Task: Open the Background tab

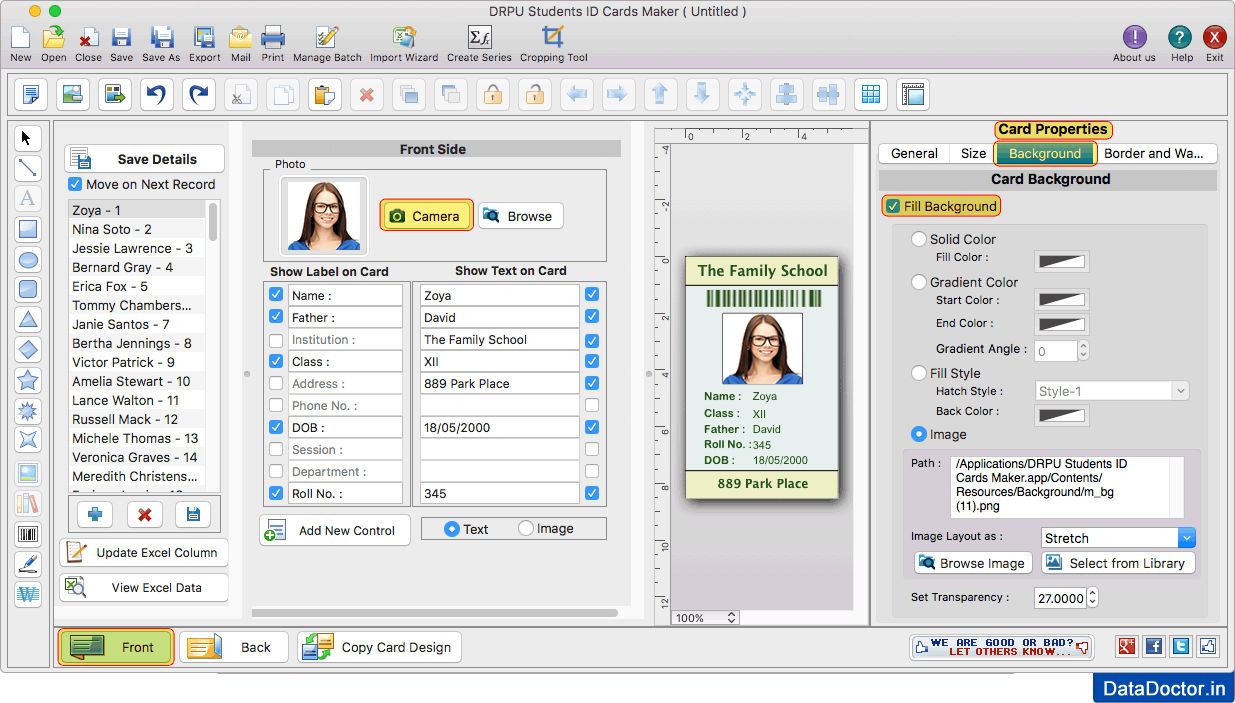Action: pos(1045,154)
